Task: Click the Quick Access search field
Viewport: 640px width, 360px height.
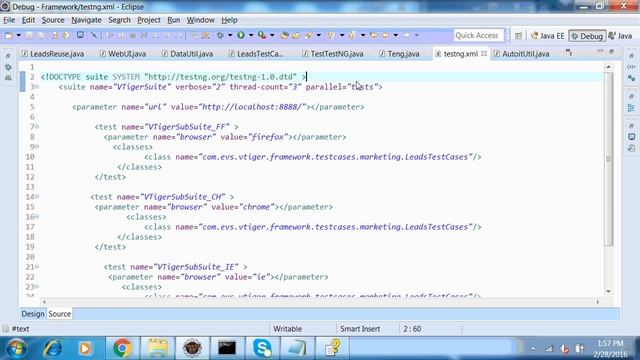Action: click(478, 36)
